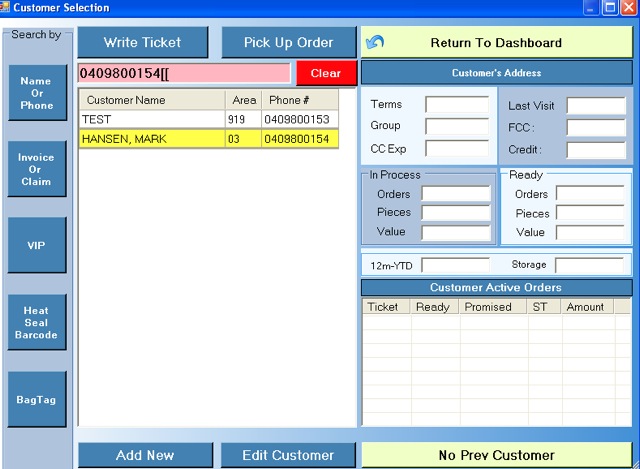Search by Invoice Or Claim
This screenshot has height=469, width=640.
point(37,169)
